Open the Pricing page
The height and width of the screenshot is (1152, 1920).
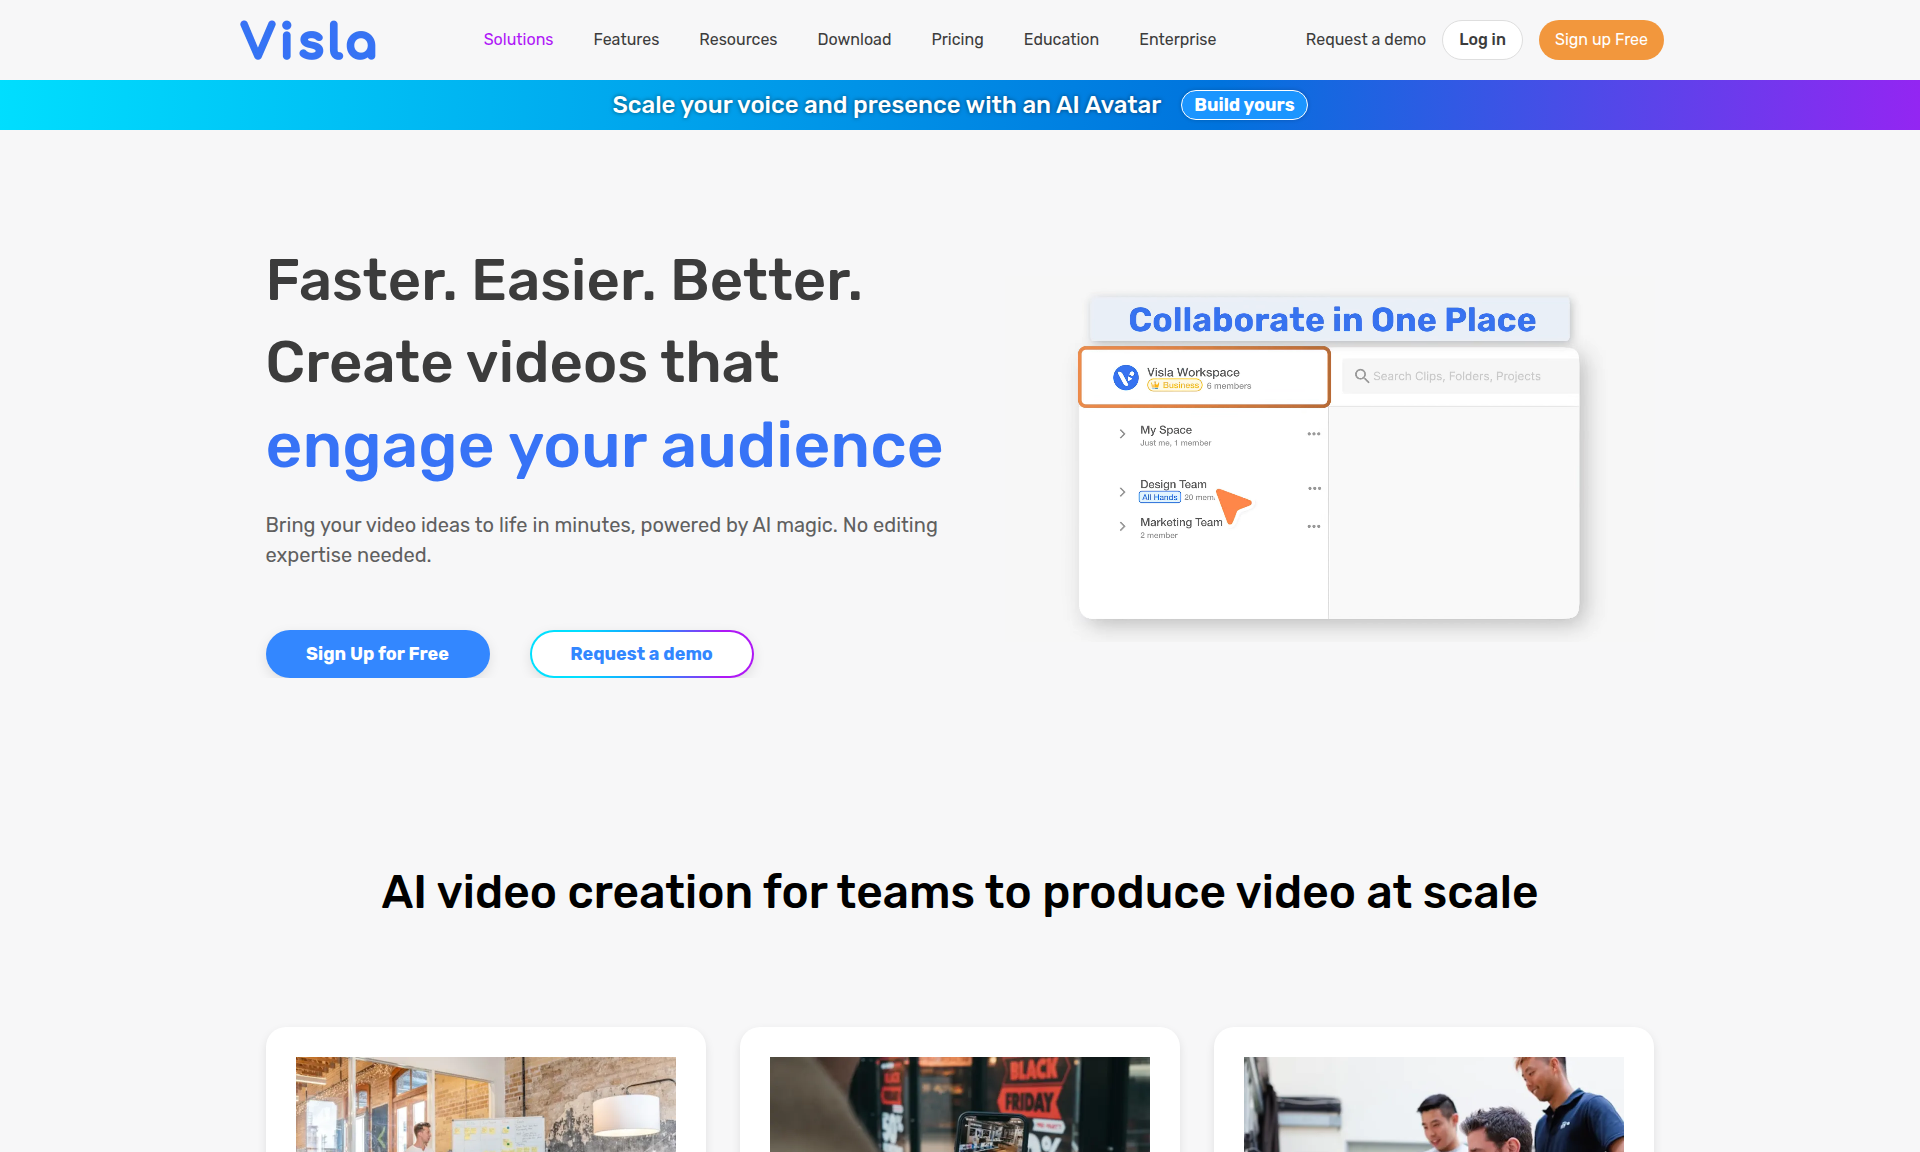click(x=957, y=40)
